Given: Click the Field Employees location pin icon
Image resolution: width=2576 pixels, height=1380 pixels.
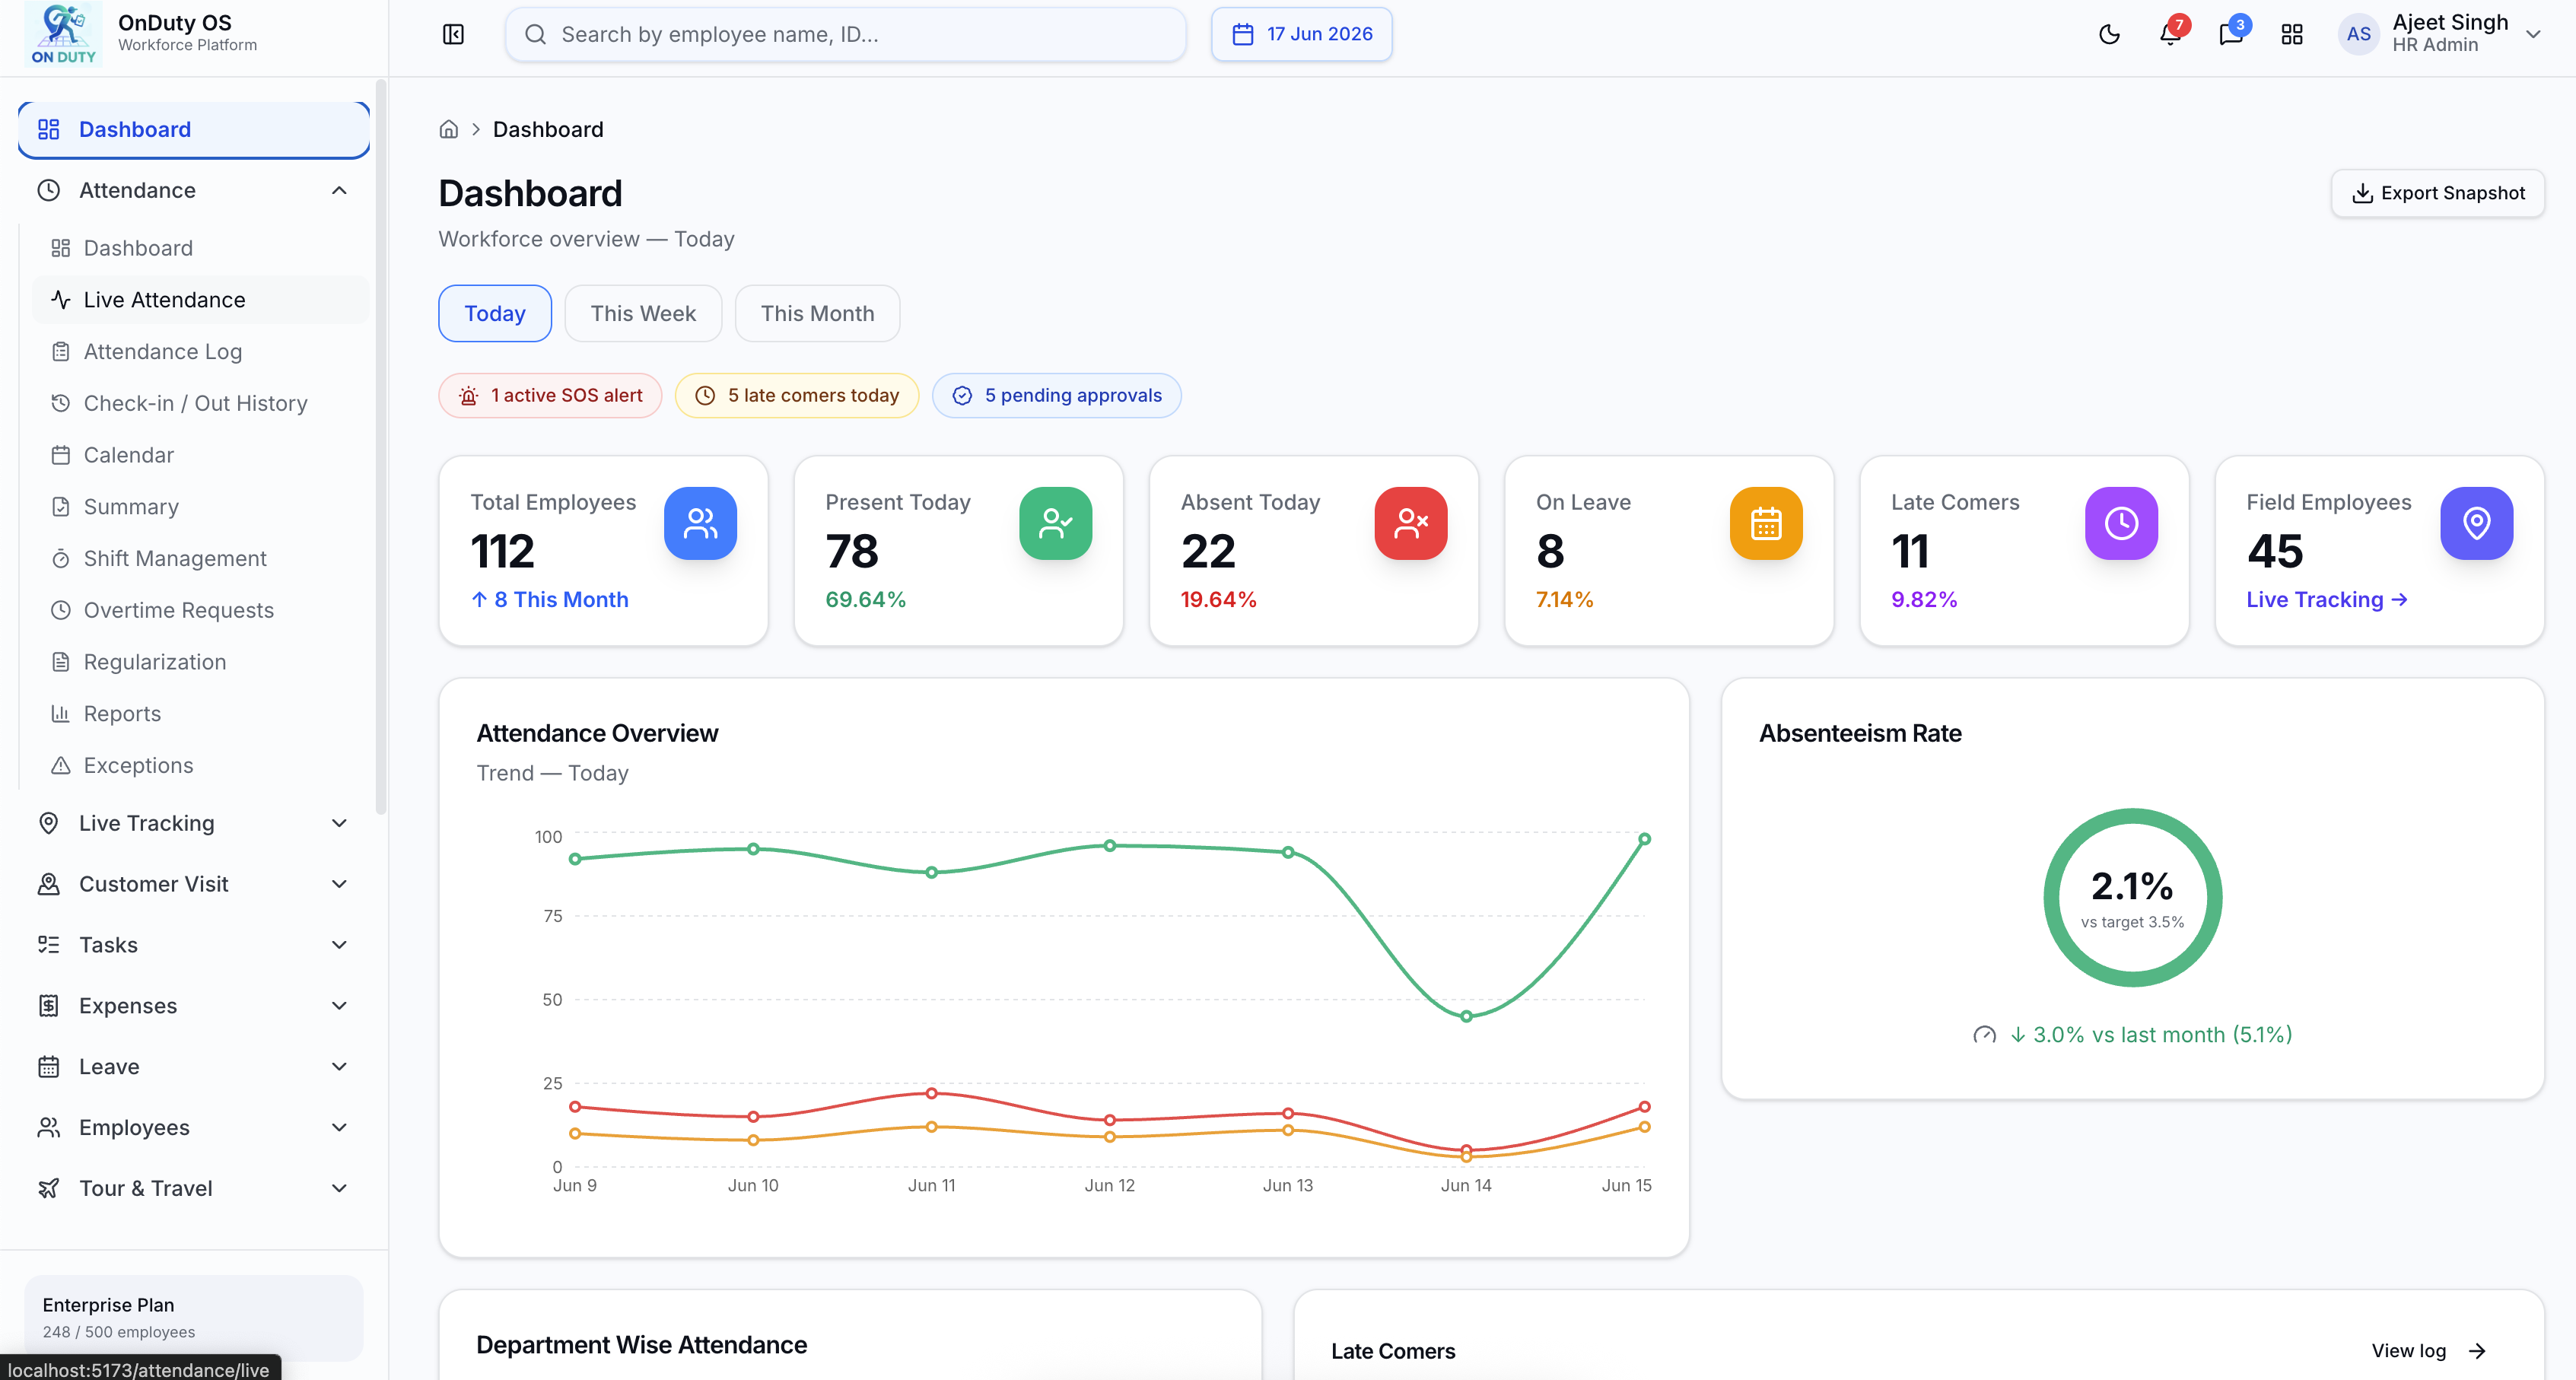Looking at the screenshot, I should pyautogui.click(x=2476, y=523).
